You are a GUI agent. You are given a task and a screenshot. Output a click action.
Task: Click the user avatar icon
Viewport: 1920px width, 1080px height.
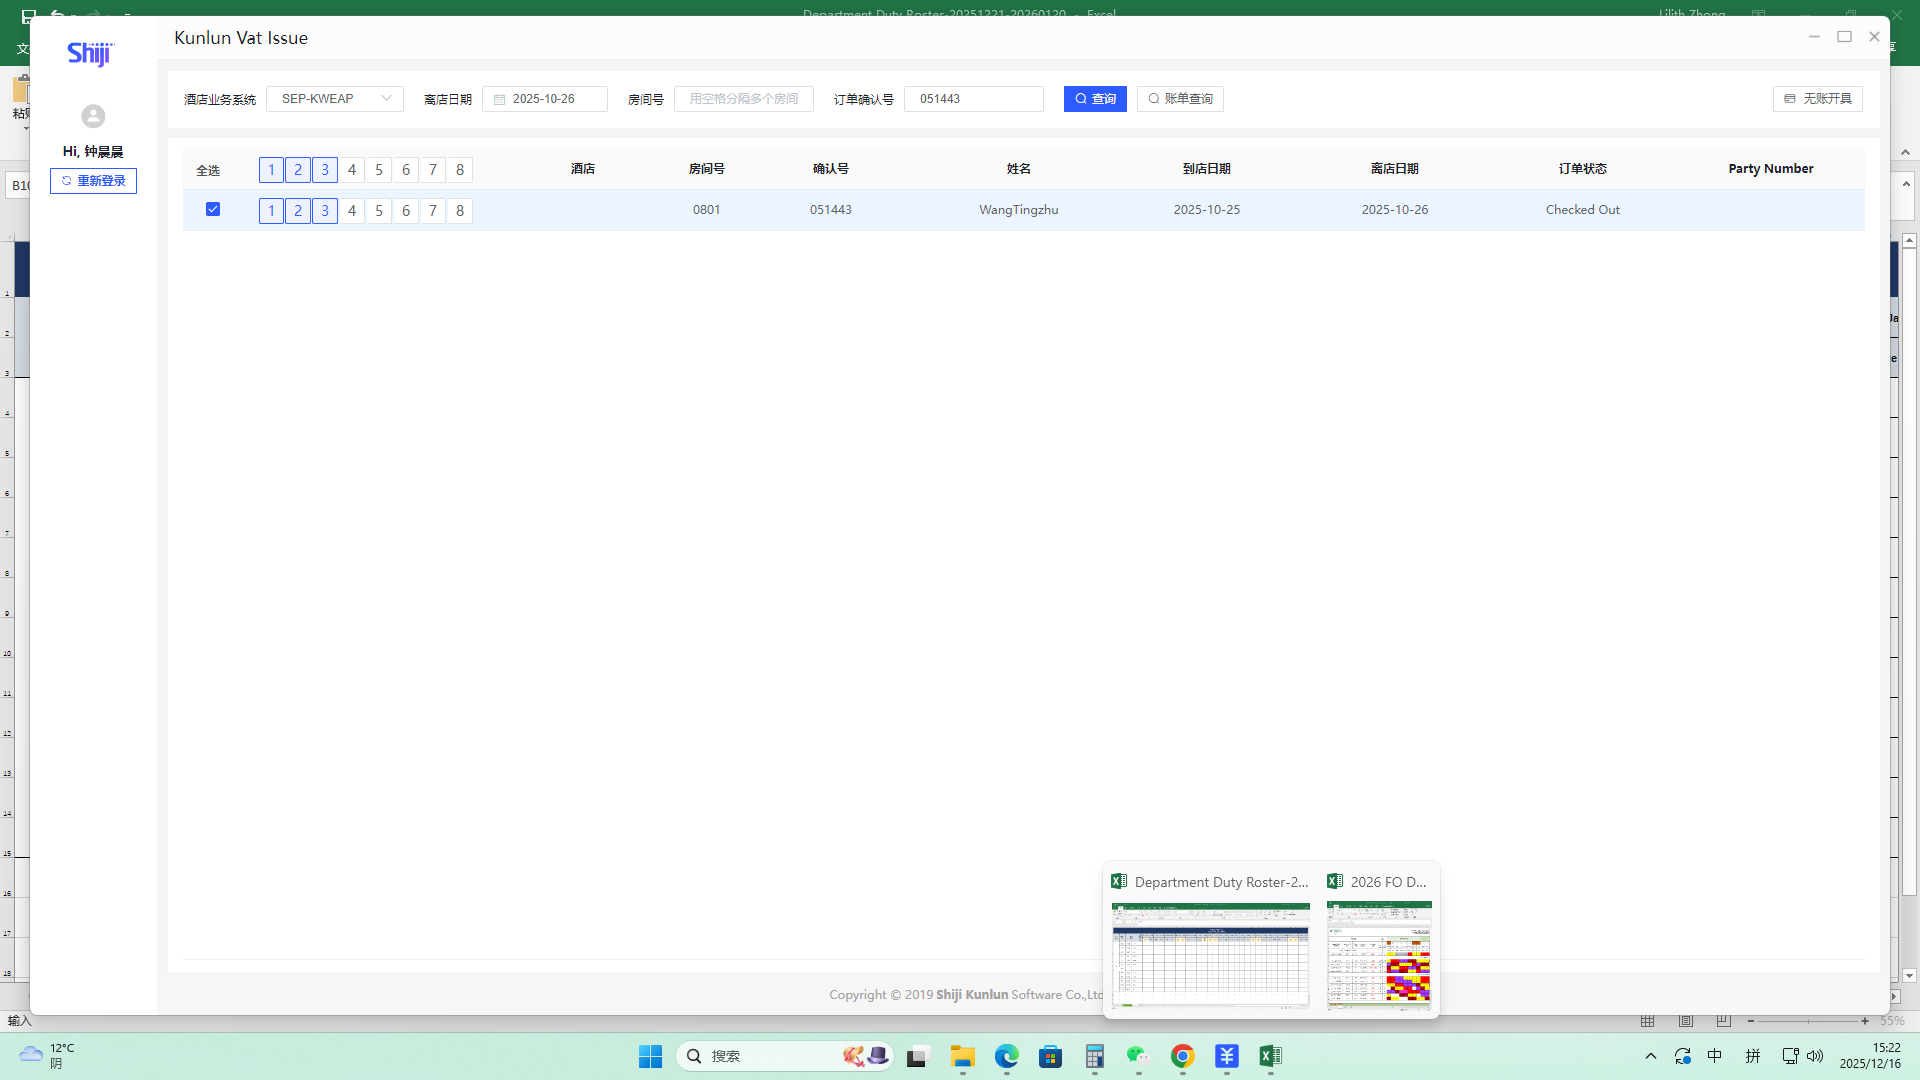click(93, 116)
